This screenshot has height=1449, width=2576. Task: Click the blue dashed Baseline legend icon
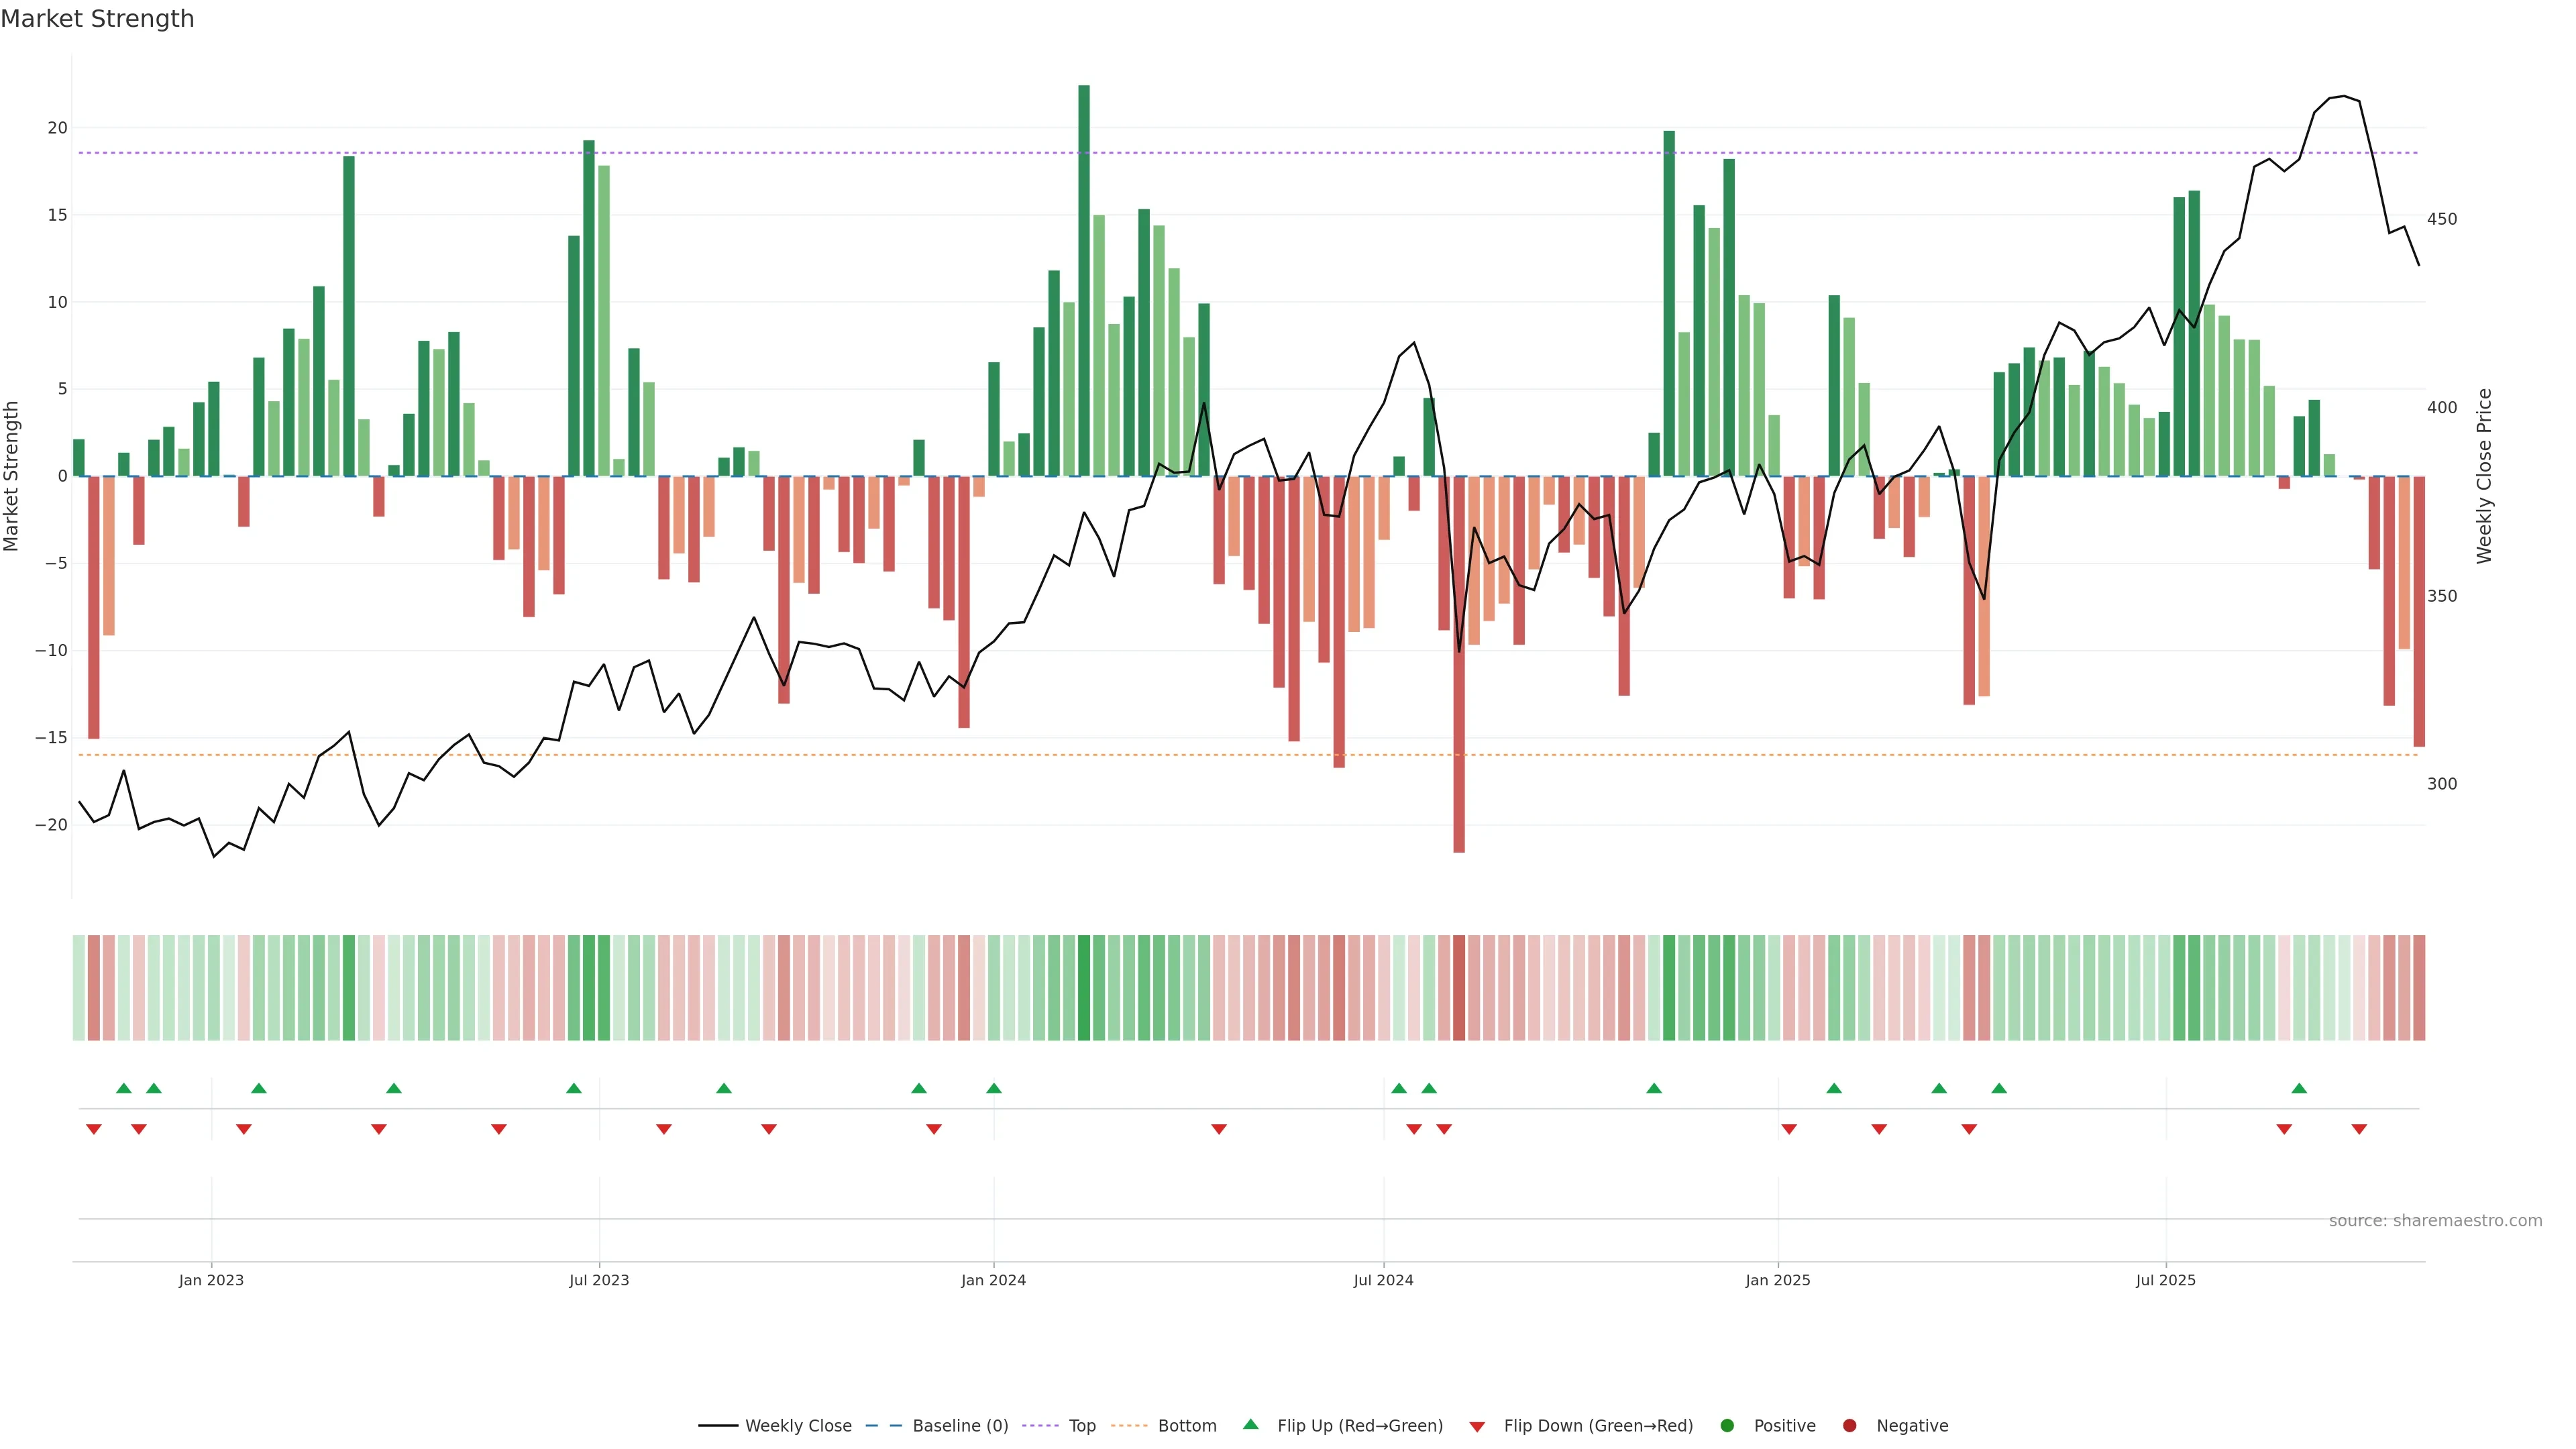(x=883, y=1425)
